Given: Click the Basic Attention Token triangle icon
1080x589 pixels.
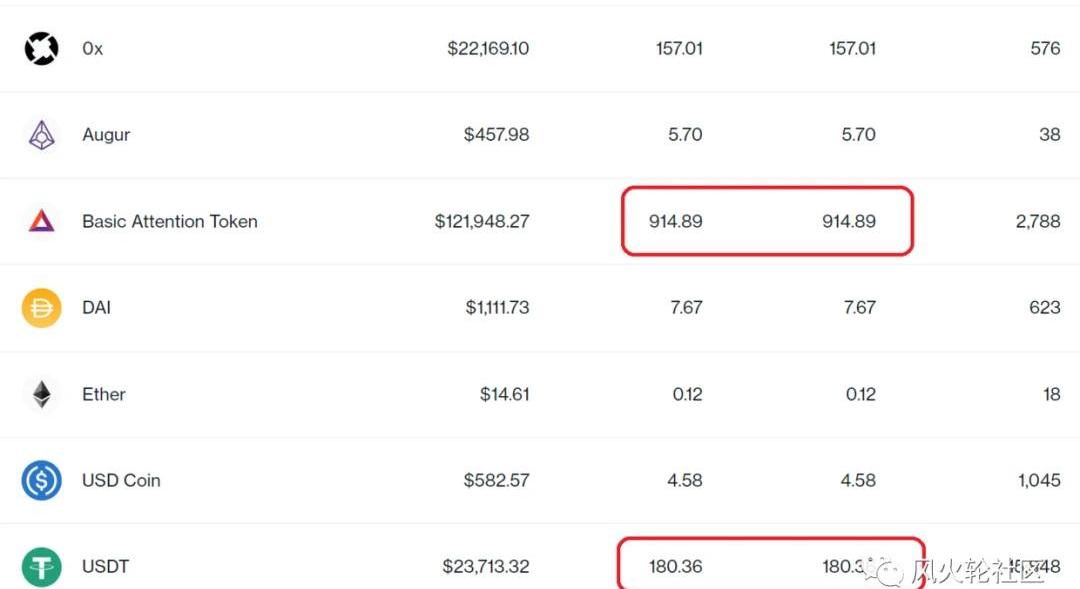Looking at the screenshot, I should tap(41, 221).
